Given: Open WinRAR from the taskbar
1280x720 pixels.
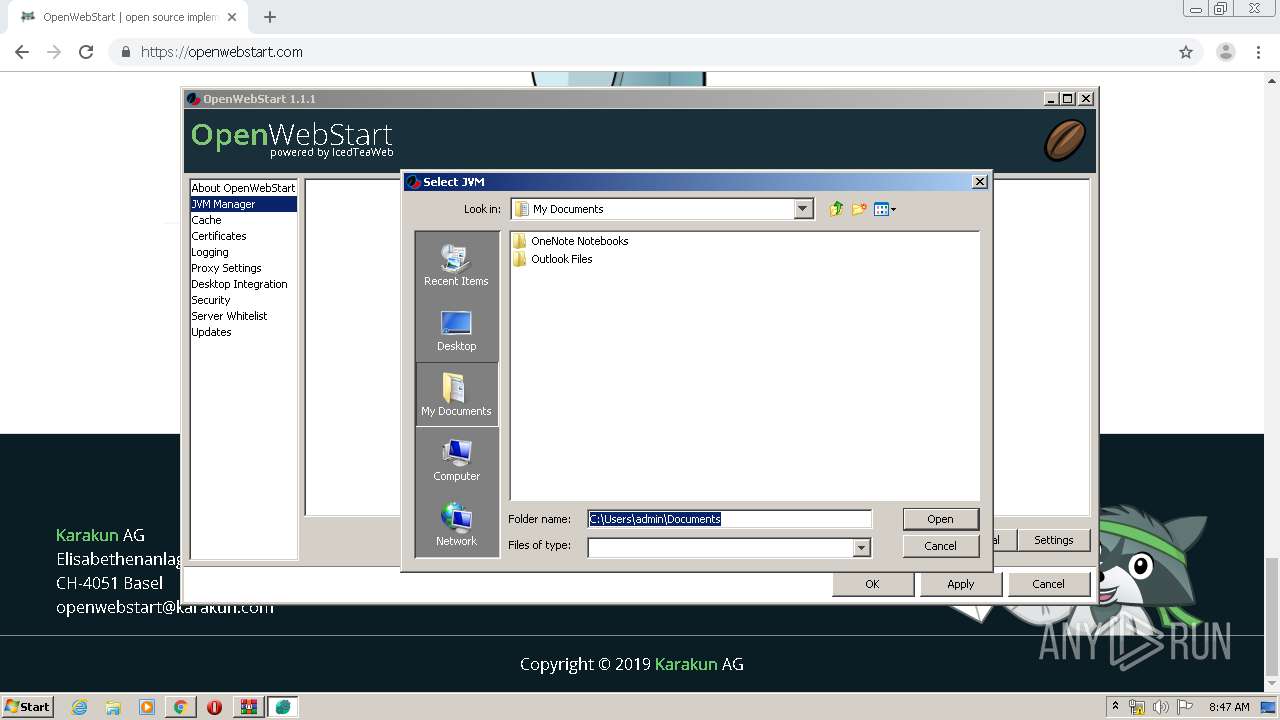Looking at the screenshot, I should (248, 707).
